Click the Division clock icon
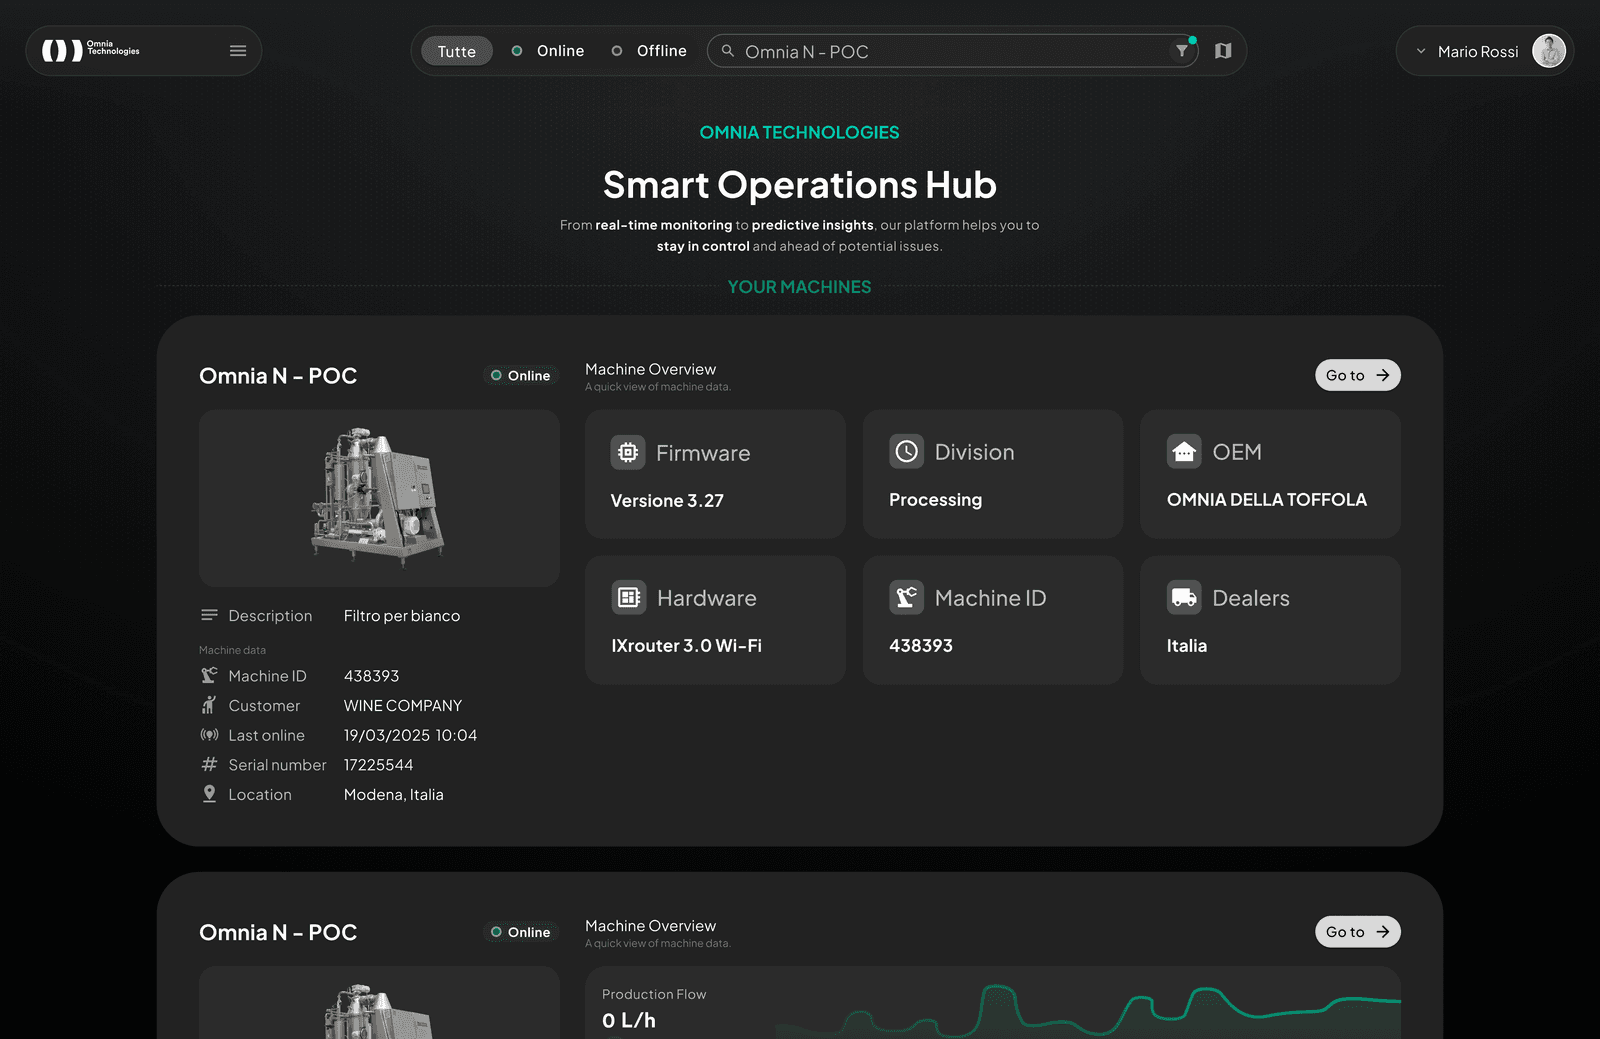This screenshot has height=1039, width=1600. tap(906, 452)
